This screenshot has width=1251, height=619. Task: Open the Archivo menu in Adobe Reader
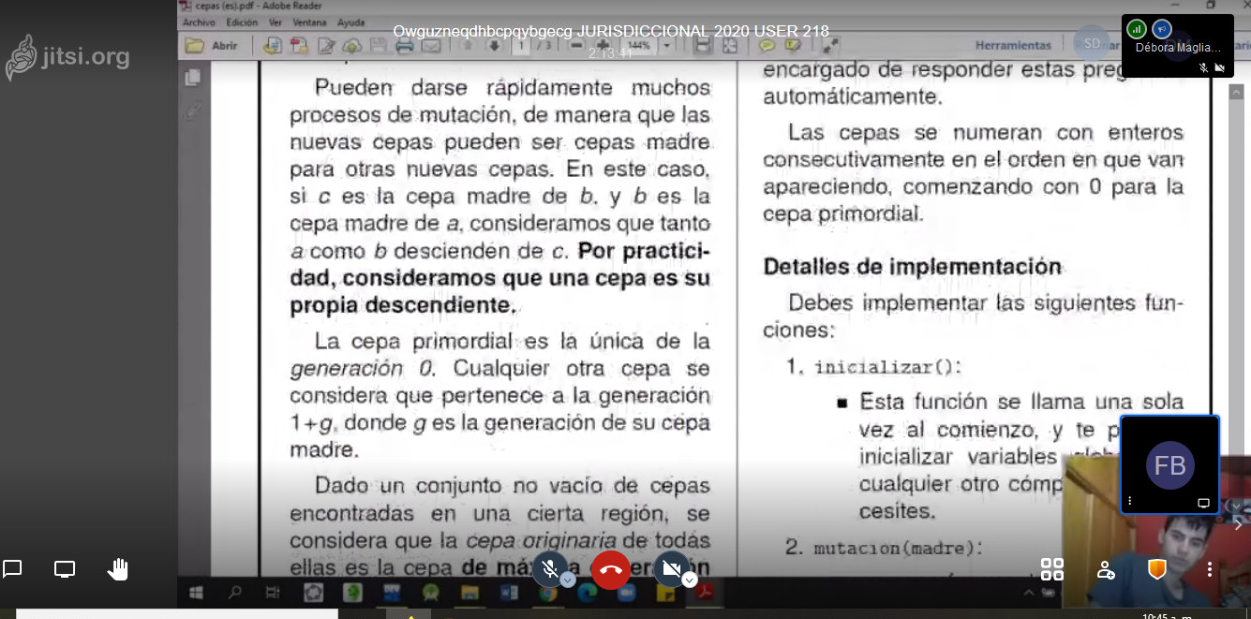pyautogui.click(x=199, y=22)
